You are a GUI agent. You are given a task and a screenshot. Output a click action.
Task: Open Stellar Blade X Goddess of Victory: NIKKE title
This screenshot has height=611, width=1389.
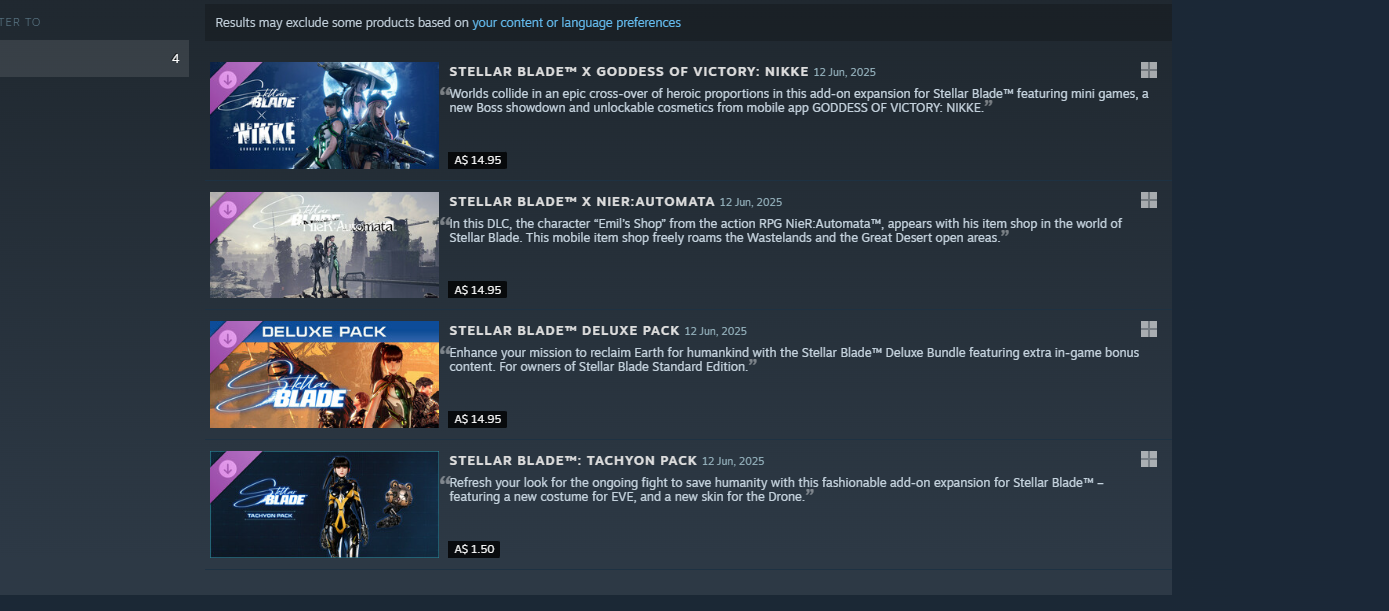628,72
